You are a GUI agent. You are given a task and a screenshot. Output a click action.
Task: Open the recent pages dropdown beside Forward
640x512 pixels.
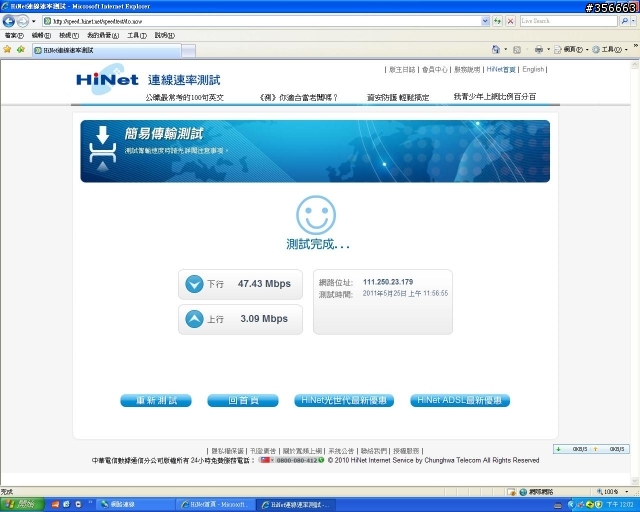click(x=33, y=21)
